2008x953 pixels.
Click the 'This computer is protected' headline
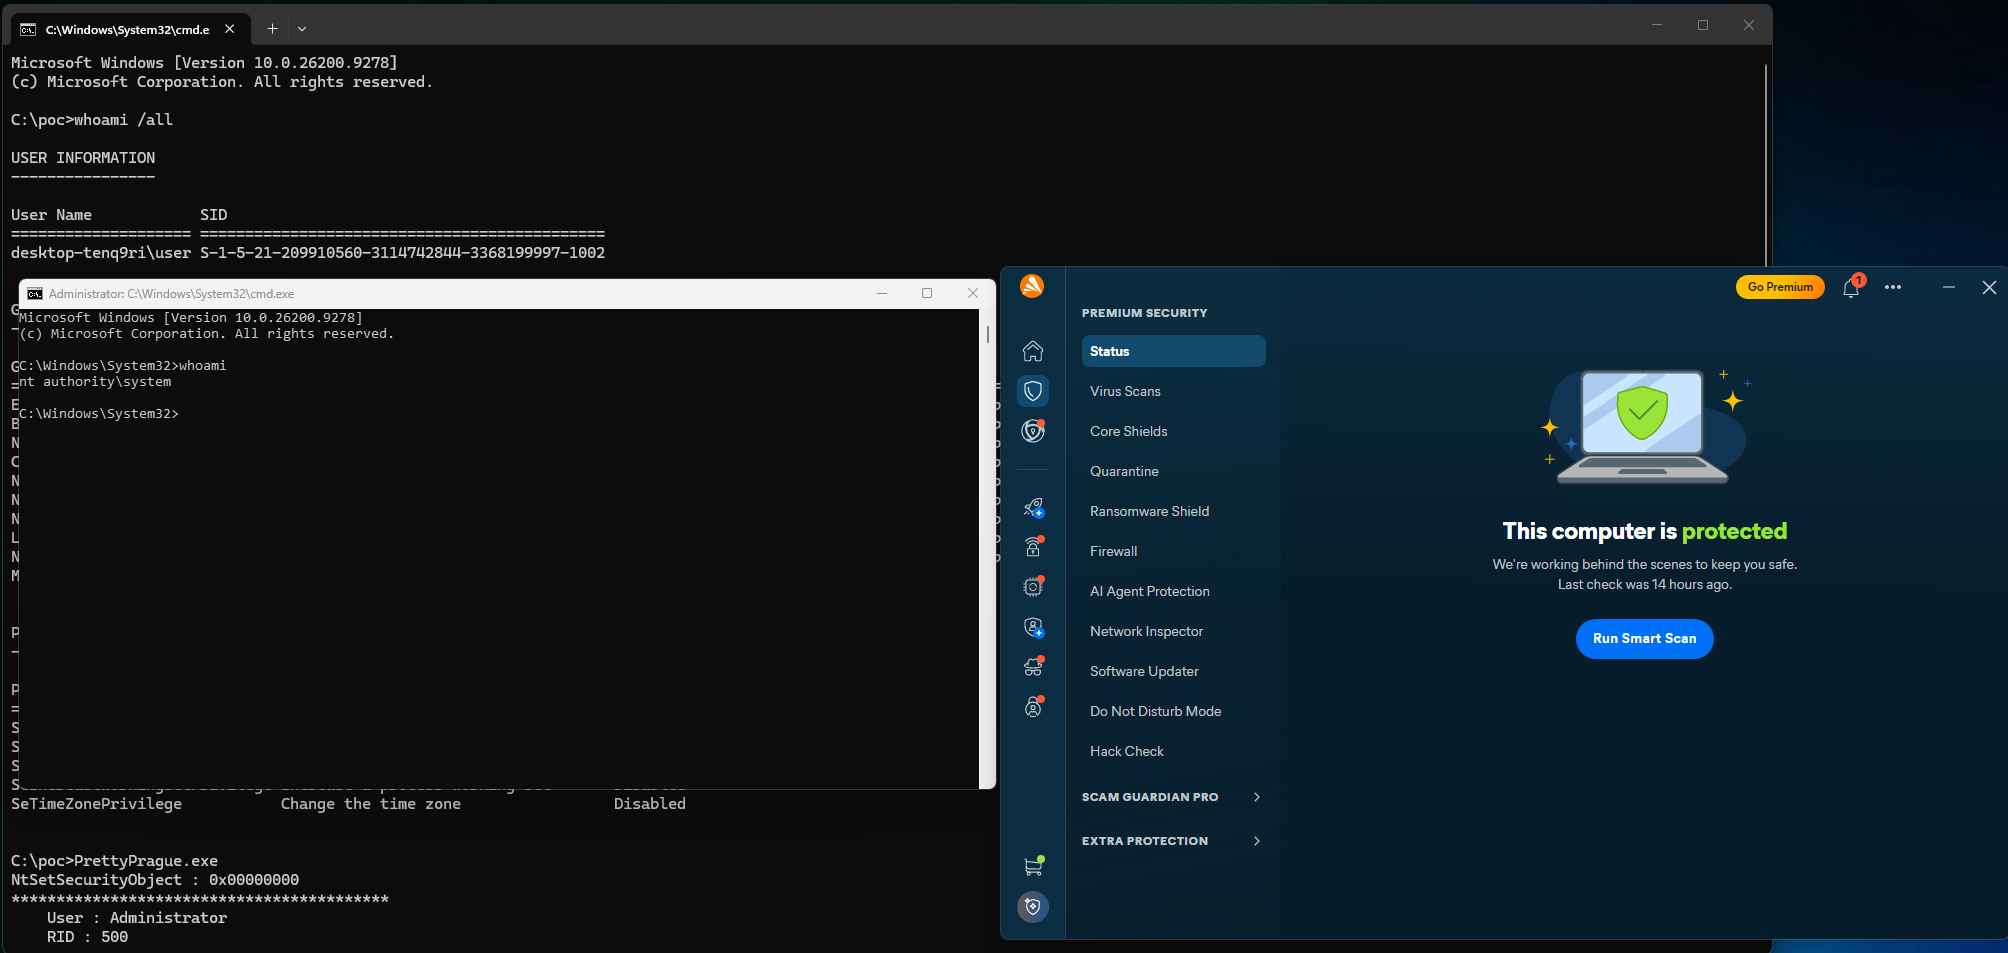click(x=1645, y=531)
